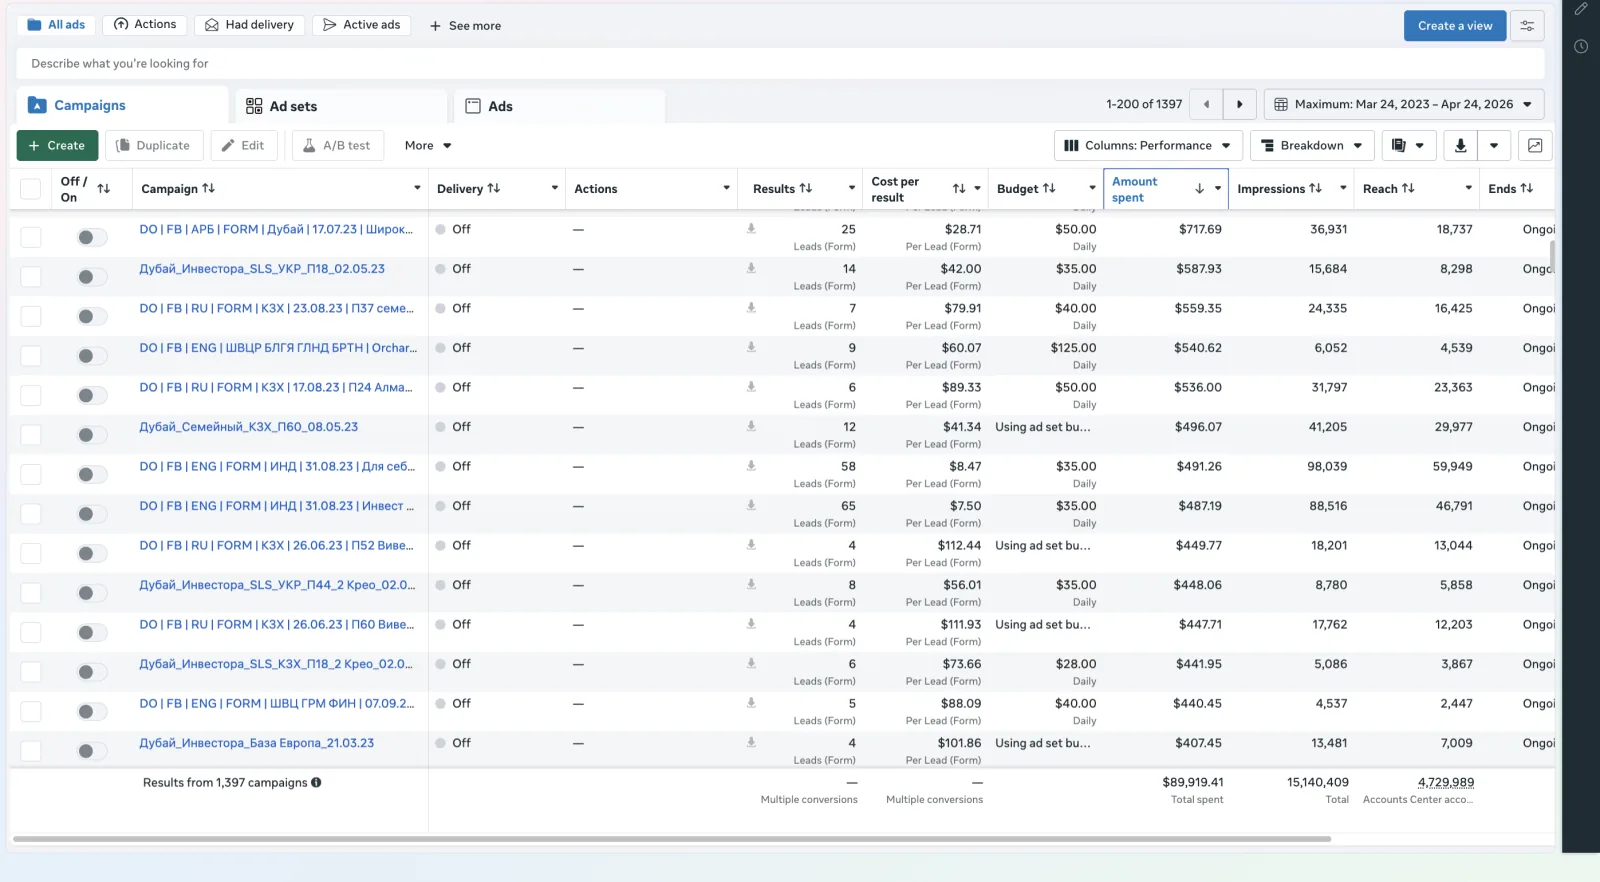The image size is (1600, 882).
Task: Click Create a view button
Action: (1455, 26)
